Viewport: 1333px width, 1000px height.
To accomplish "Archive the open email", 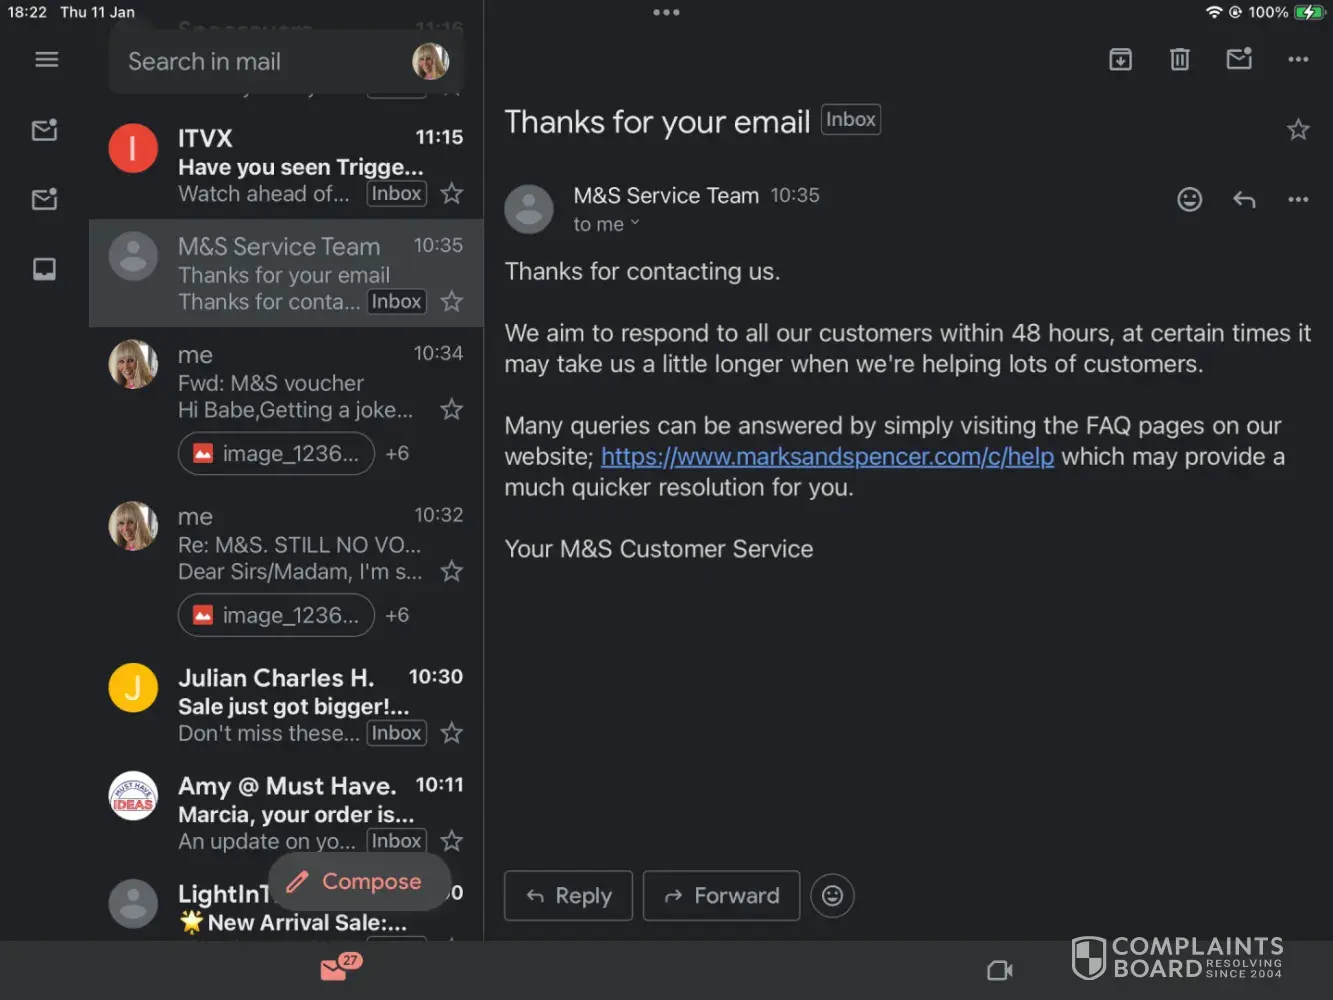I will point(1120,60).
